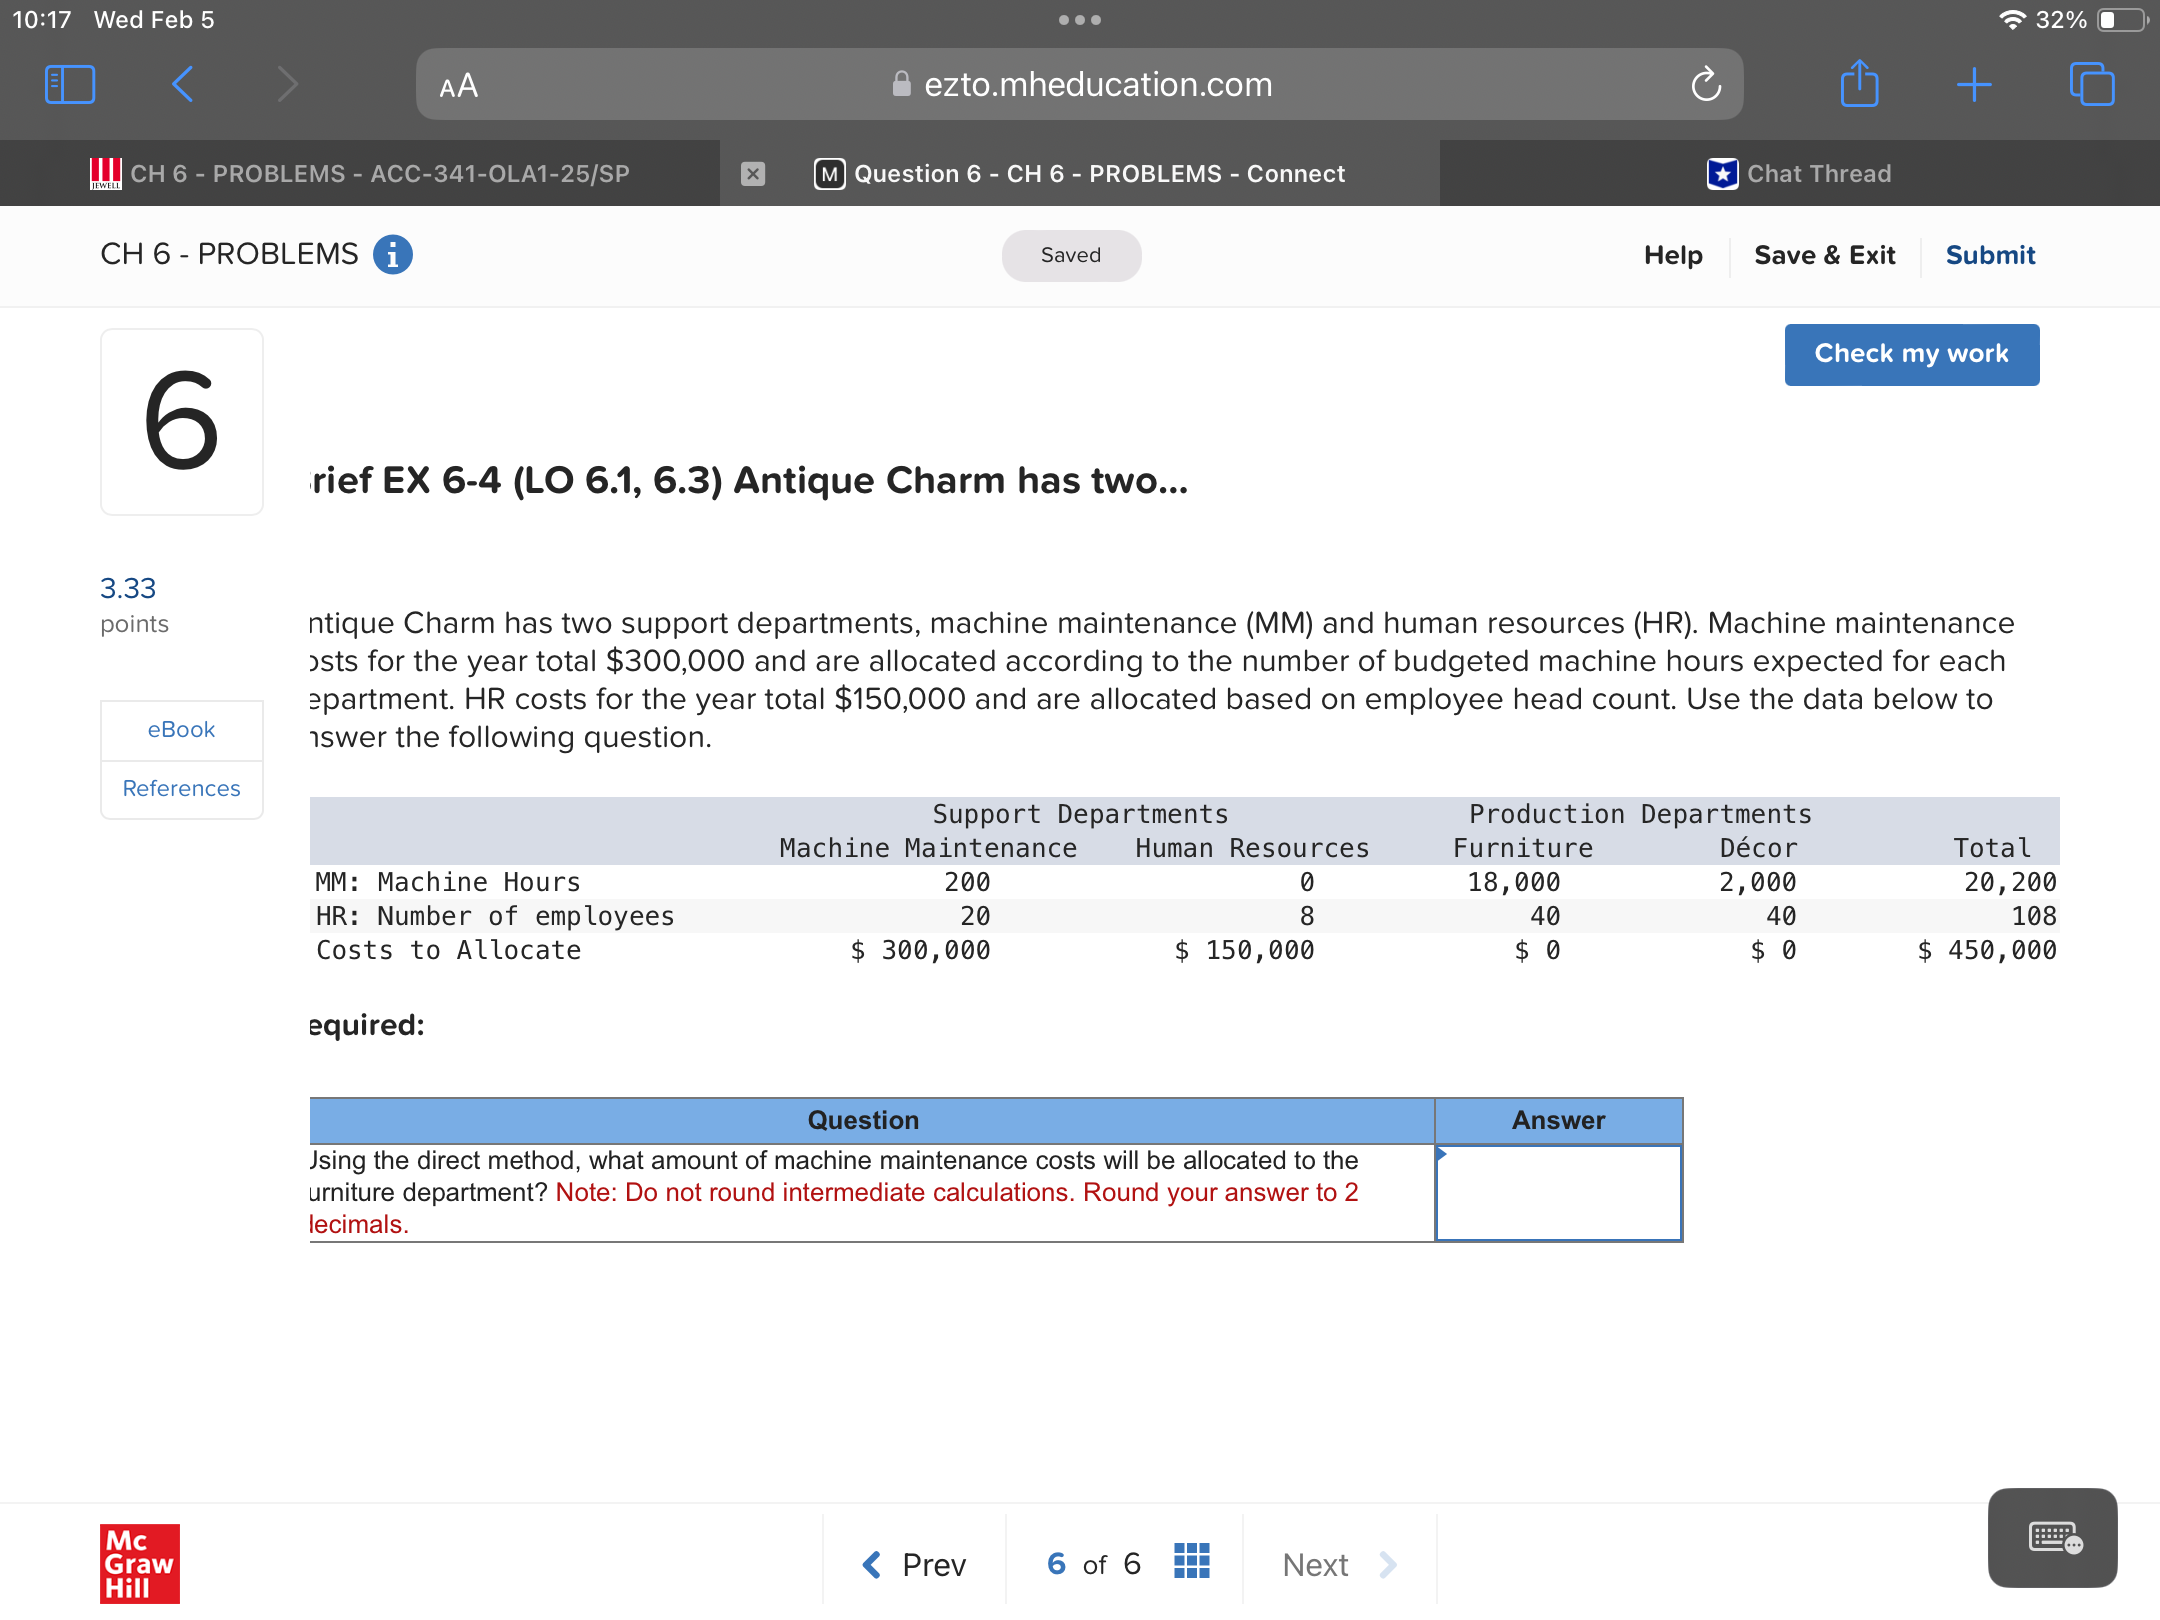Open a new browser tab
Image resolution: width=2160 pixels, height=1620 pixels.
(x=1975, y=84)
